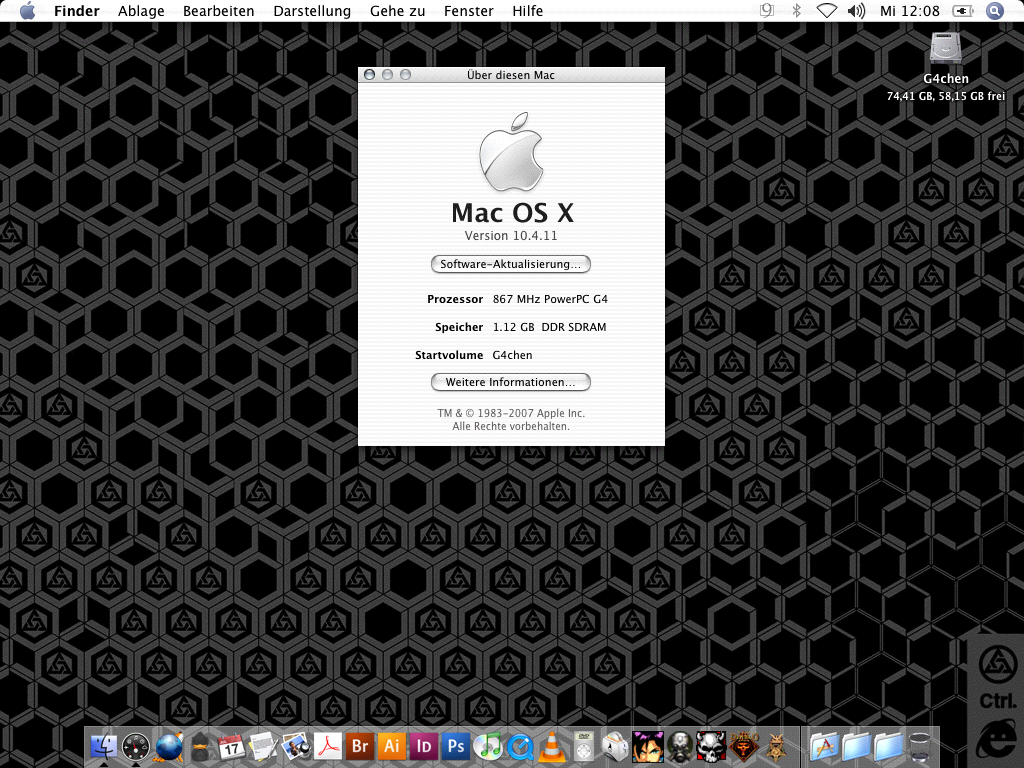Viewport: 1024px width, 768px height.
Task: Click the Software-Aktualisierung… button
Action: (511, 264)
